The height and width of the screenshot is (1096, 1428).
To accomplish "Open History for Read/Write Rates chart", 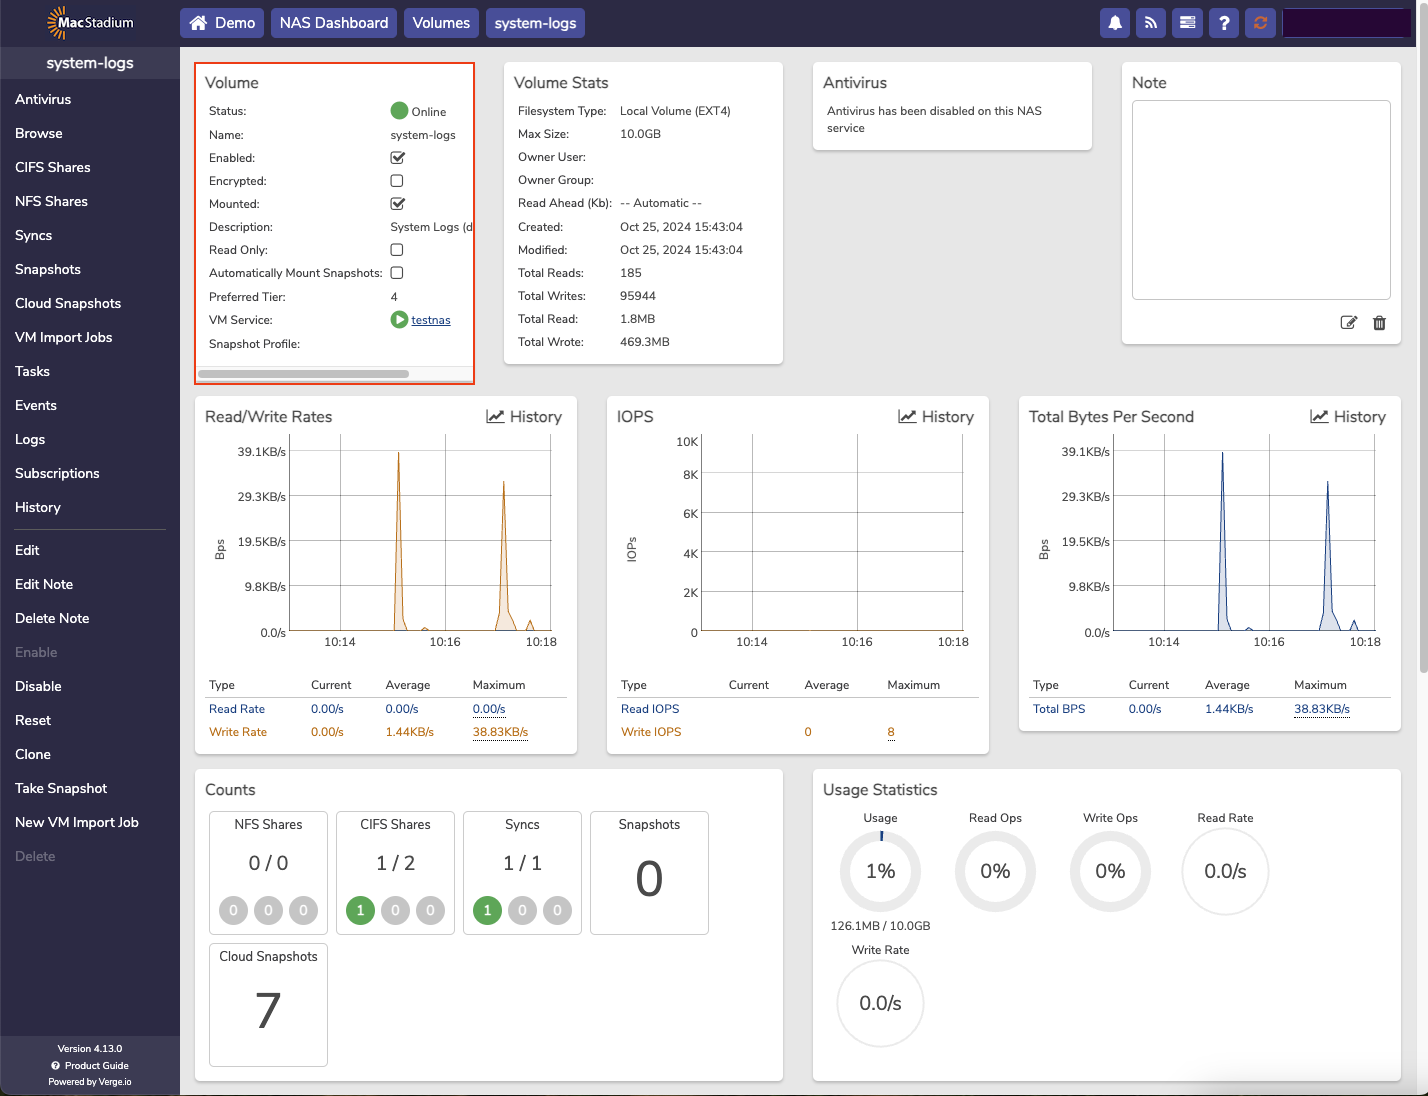I will click(x=523, y=416).
